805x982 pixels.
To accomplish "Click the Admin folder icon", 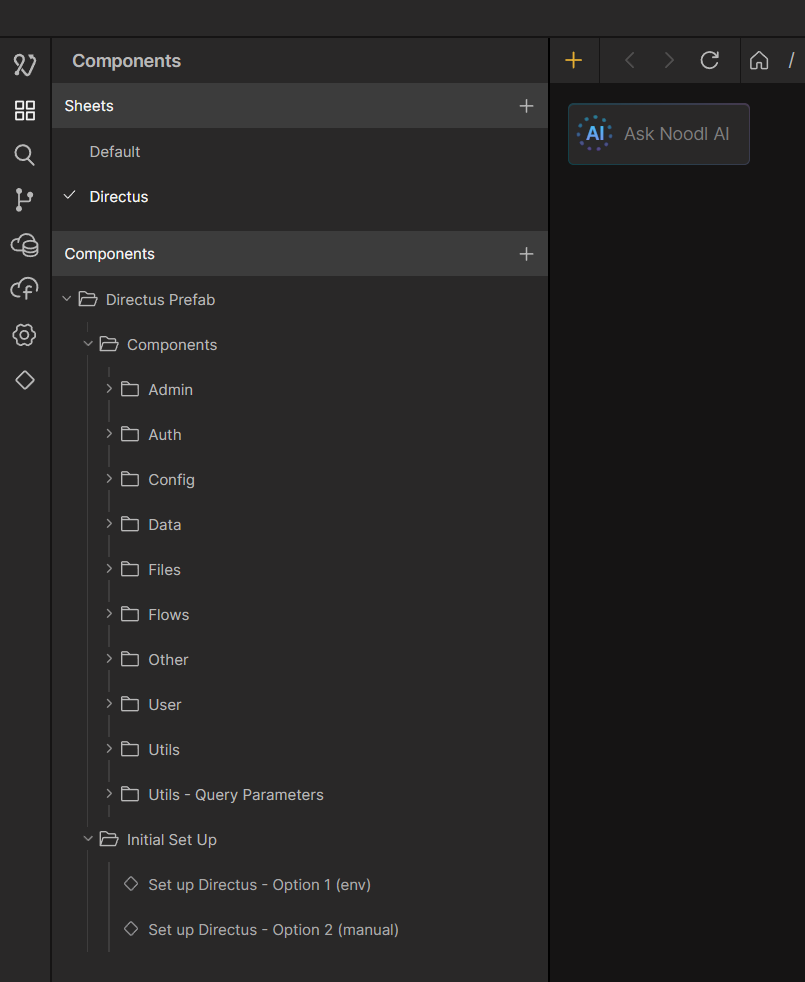I will pyautogui.click(x=130, y=389).
